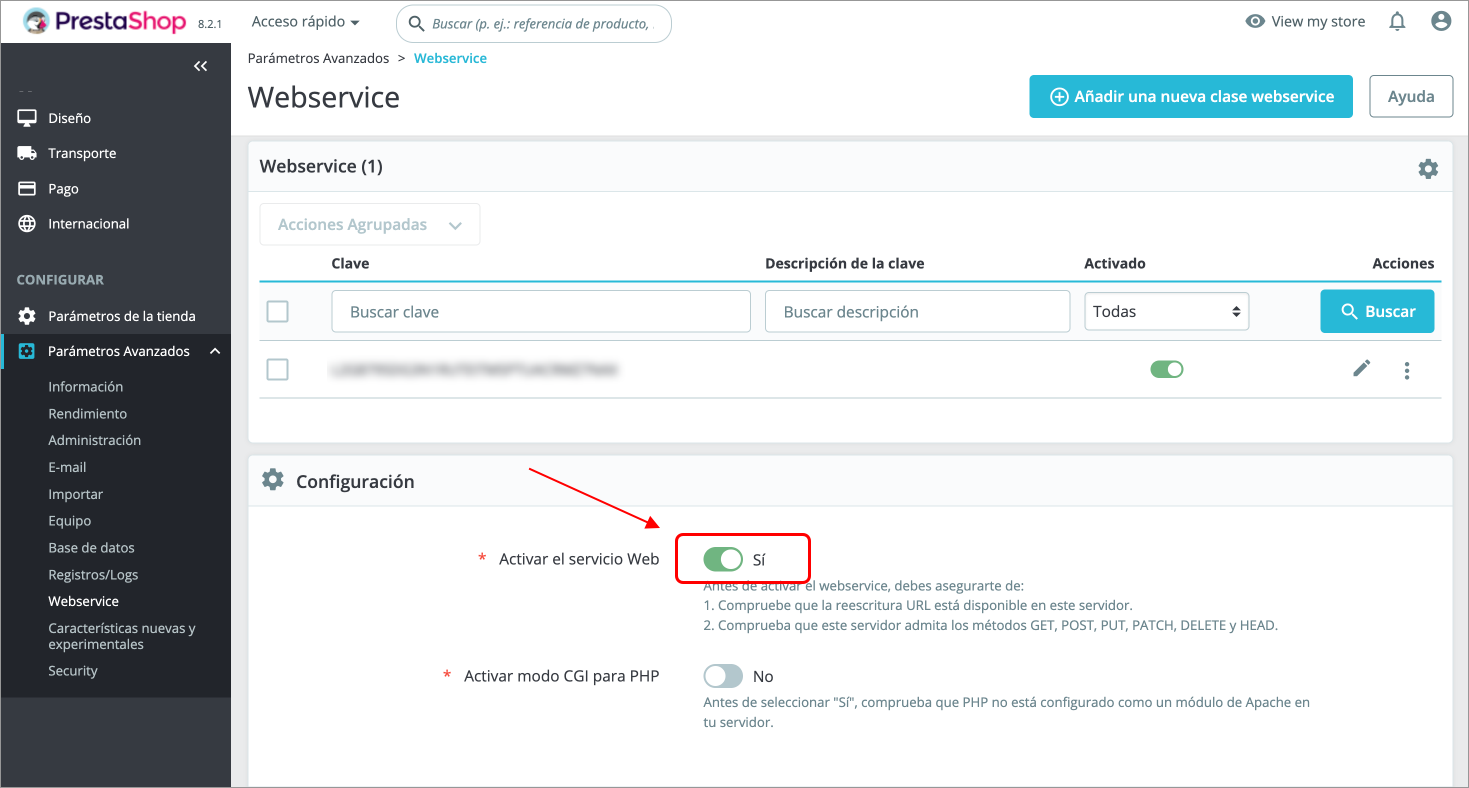The height and width of the screenshot is (788, 1469).
Task: Select Security in the sidebar menu
Action: coord(73,670)
